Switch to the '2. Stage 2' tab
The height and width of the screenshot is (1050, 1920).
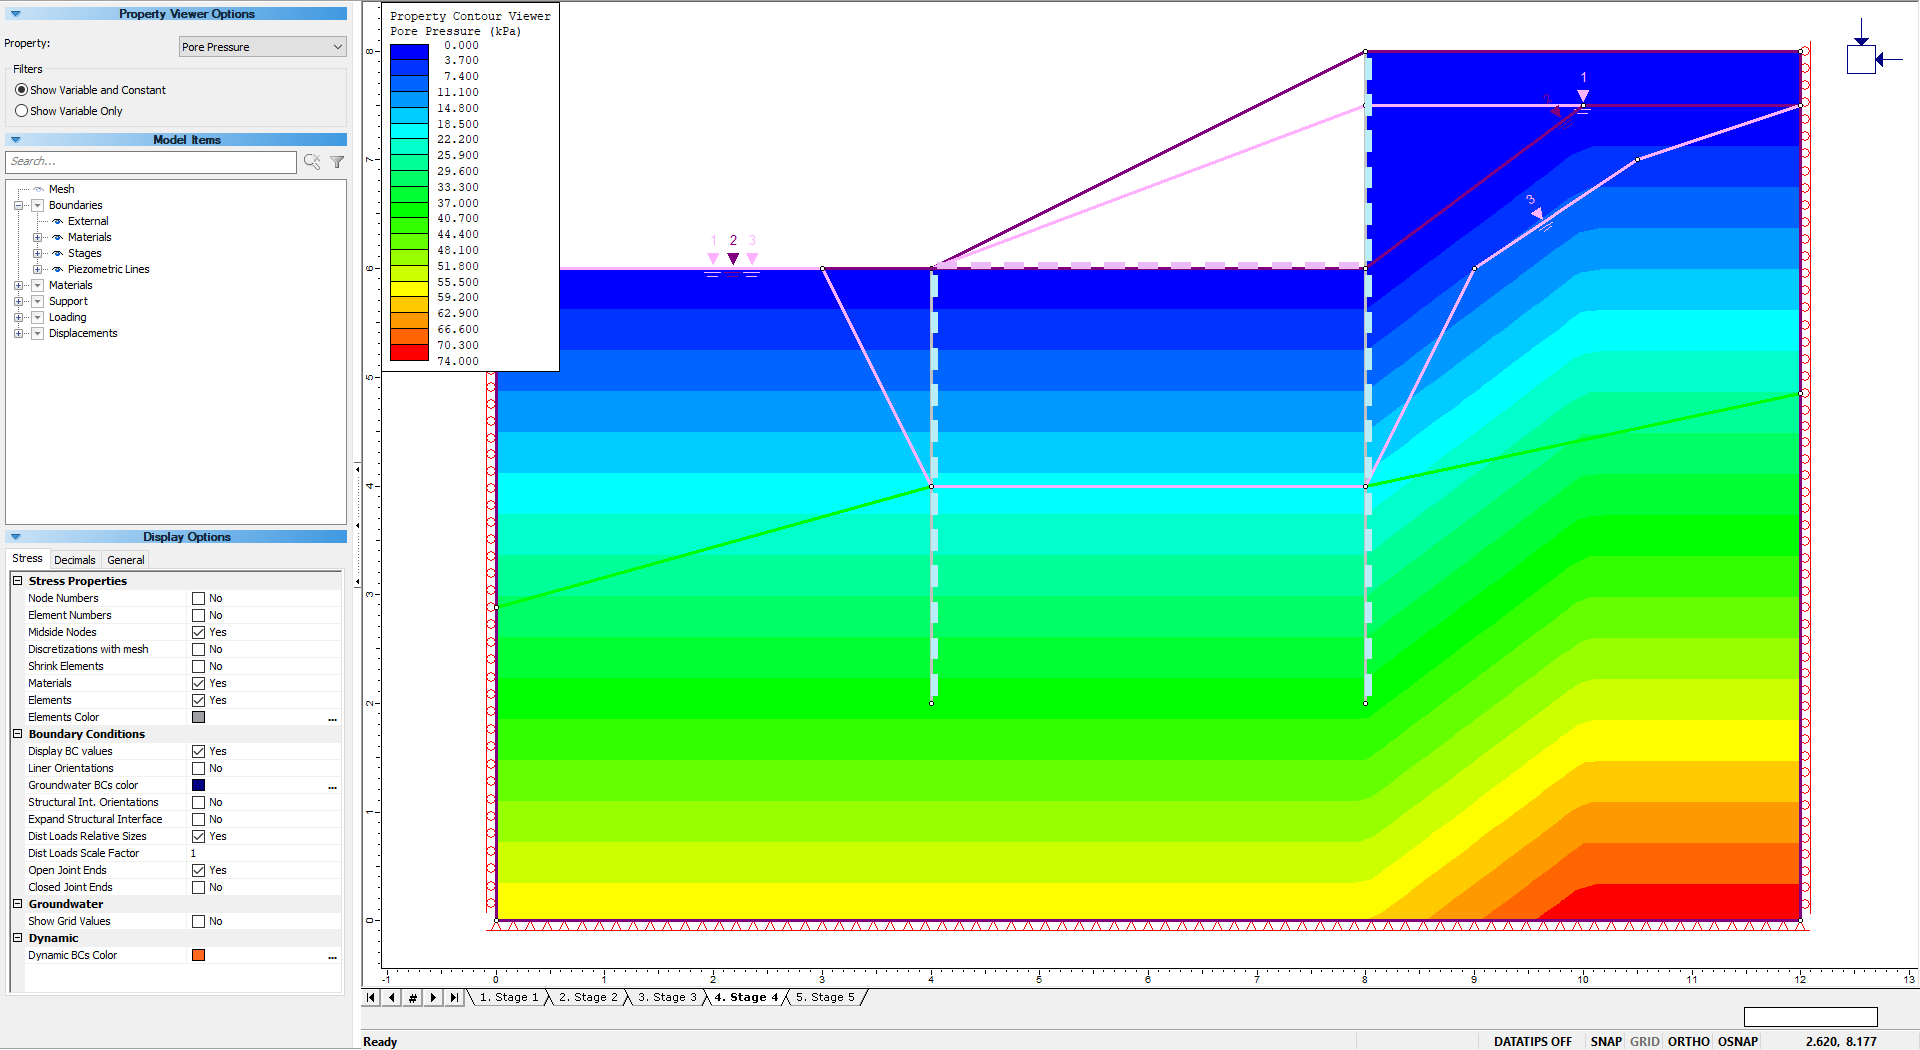[589, 997]
